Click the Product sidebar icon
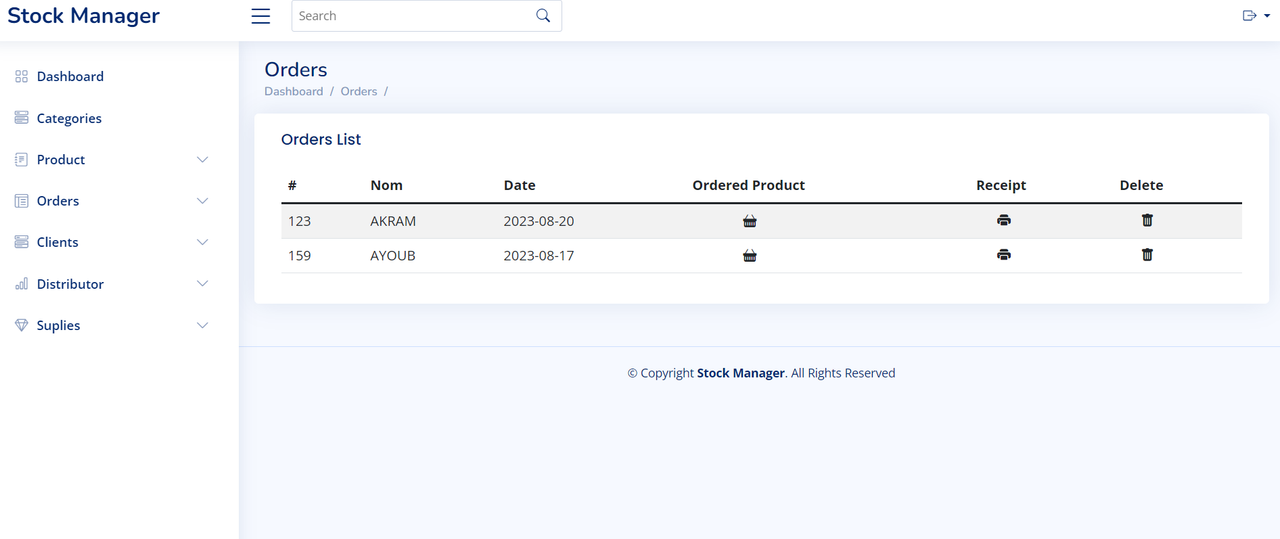The image size is (1280, 539). [x=21, y=160]
